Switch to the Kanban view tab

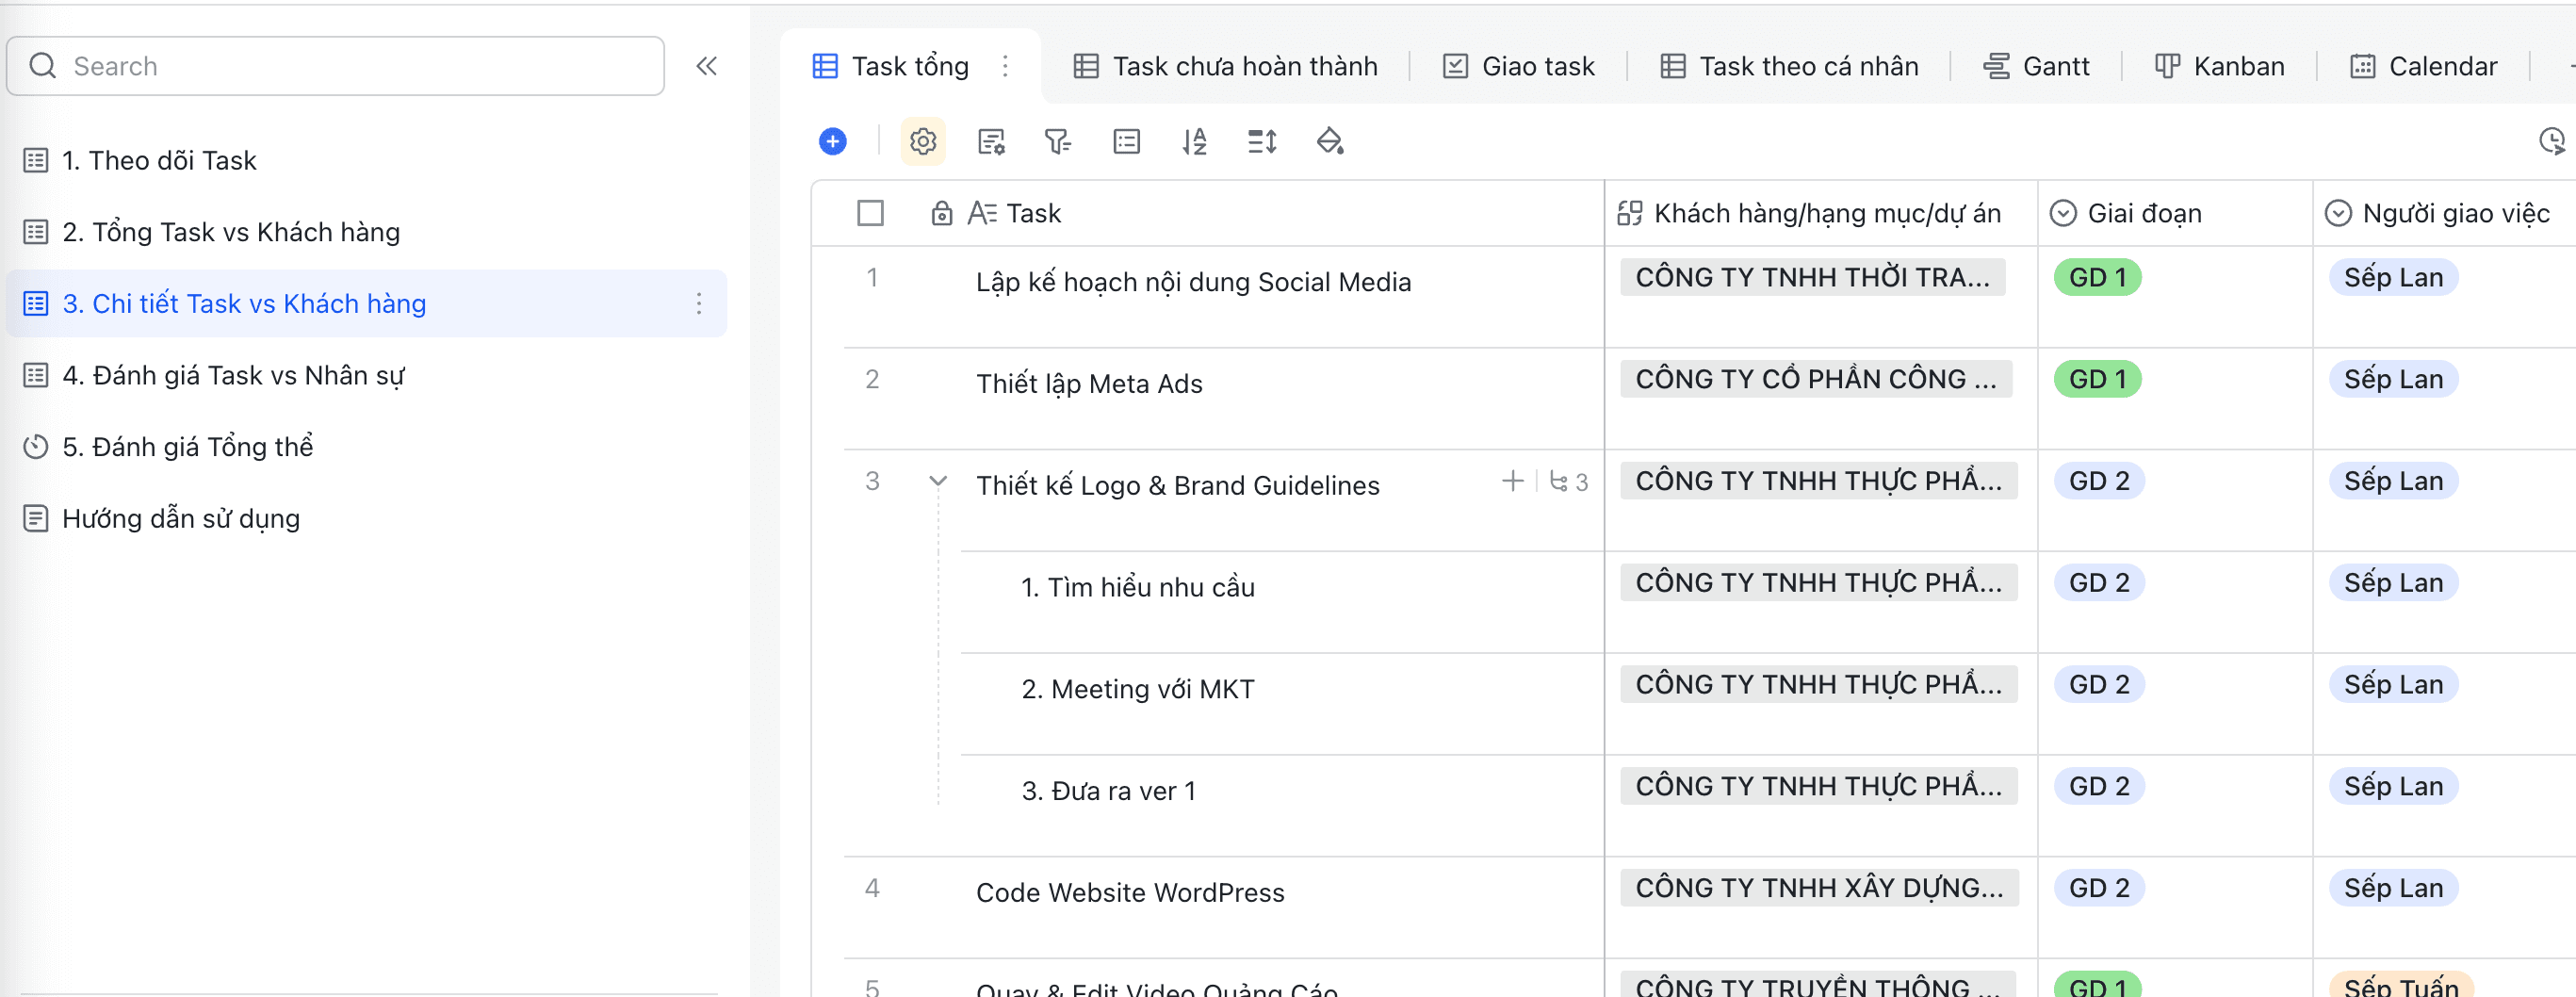pos(2219,66)
